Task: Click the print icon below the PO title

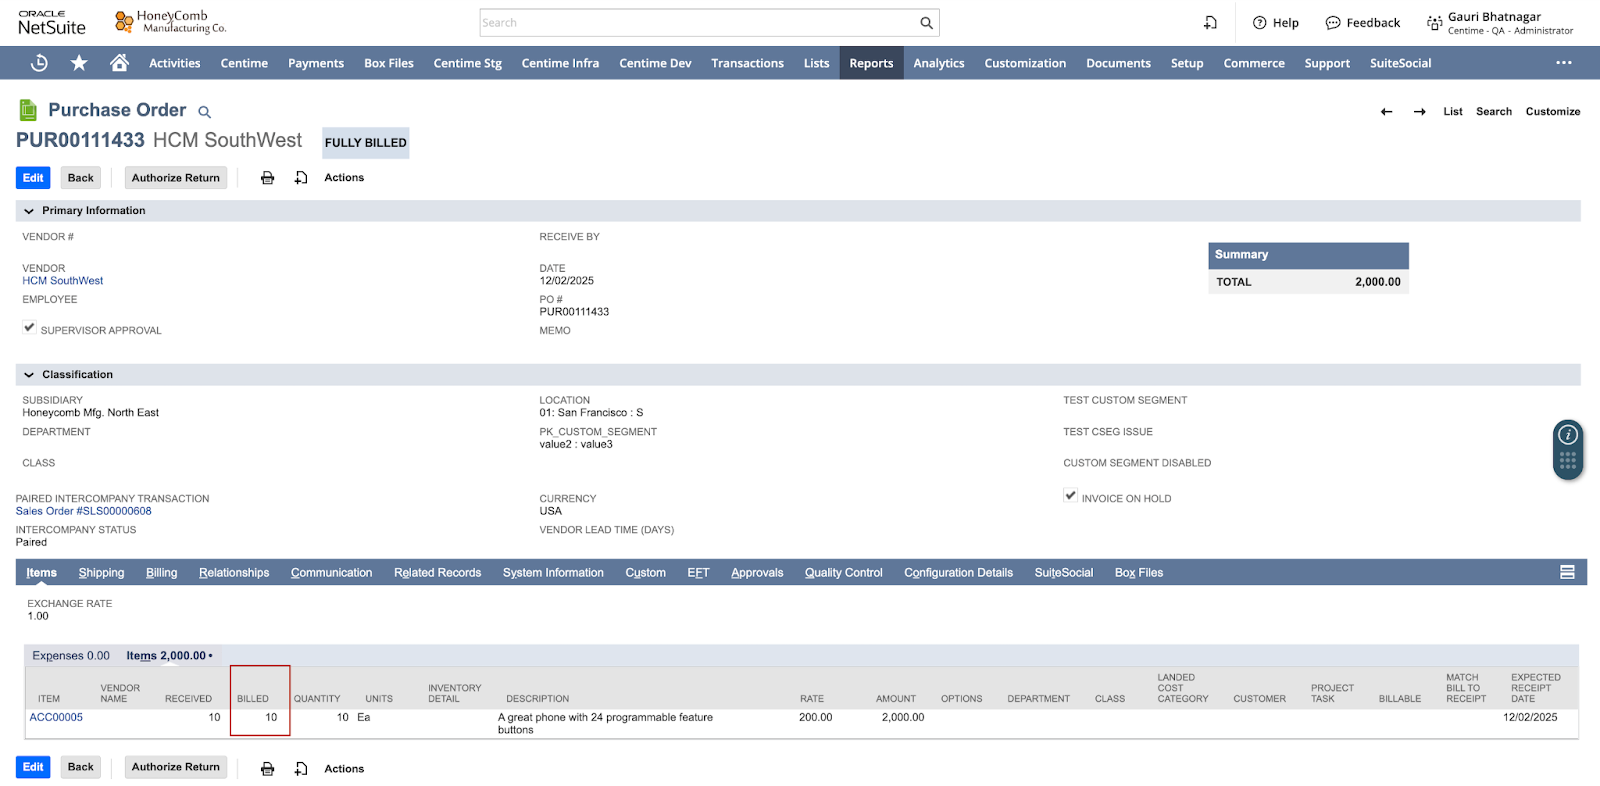Action: pyautogui.click(x=267, y=178)
